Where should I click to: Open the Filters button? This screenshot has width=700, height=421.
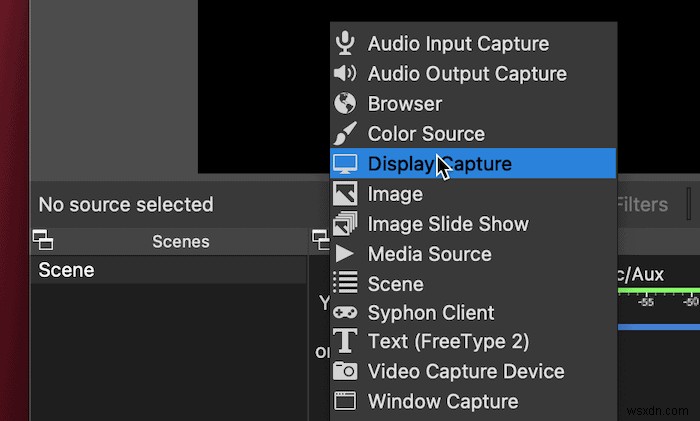(x=641, y=204)
